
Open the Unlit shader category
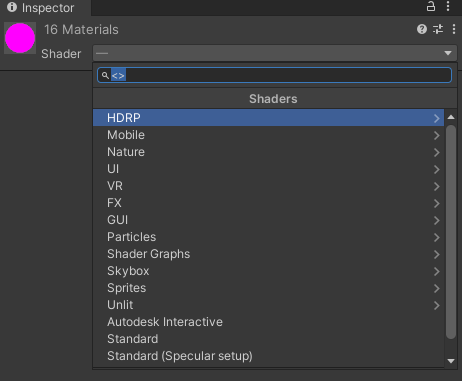click(x=268, y=305)
